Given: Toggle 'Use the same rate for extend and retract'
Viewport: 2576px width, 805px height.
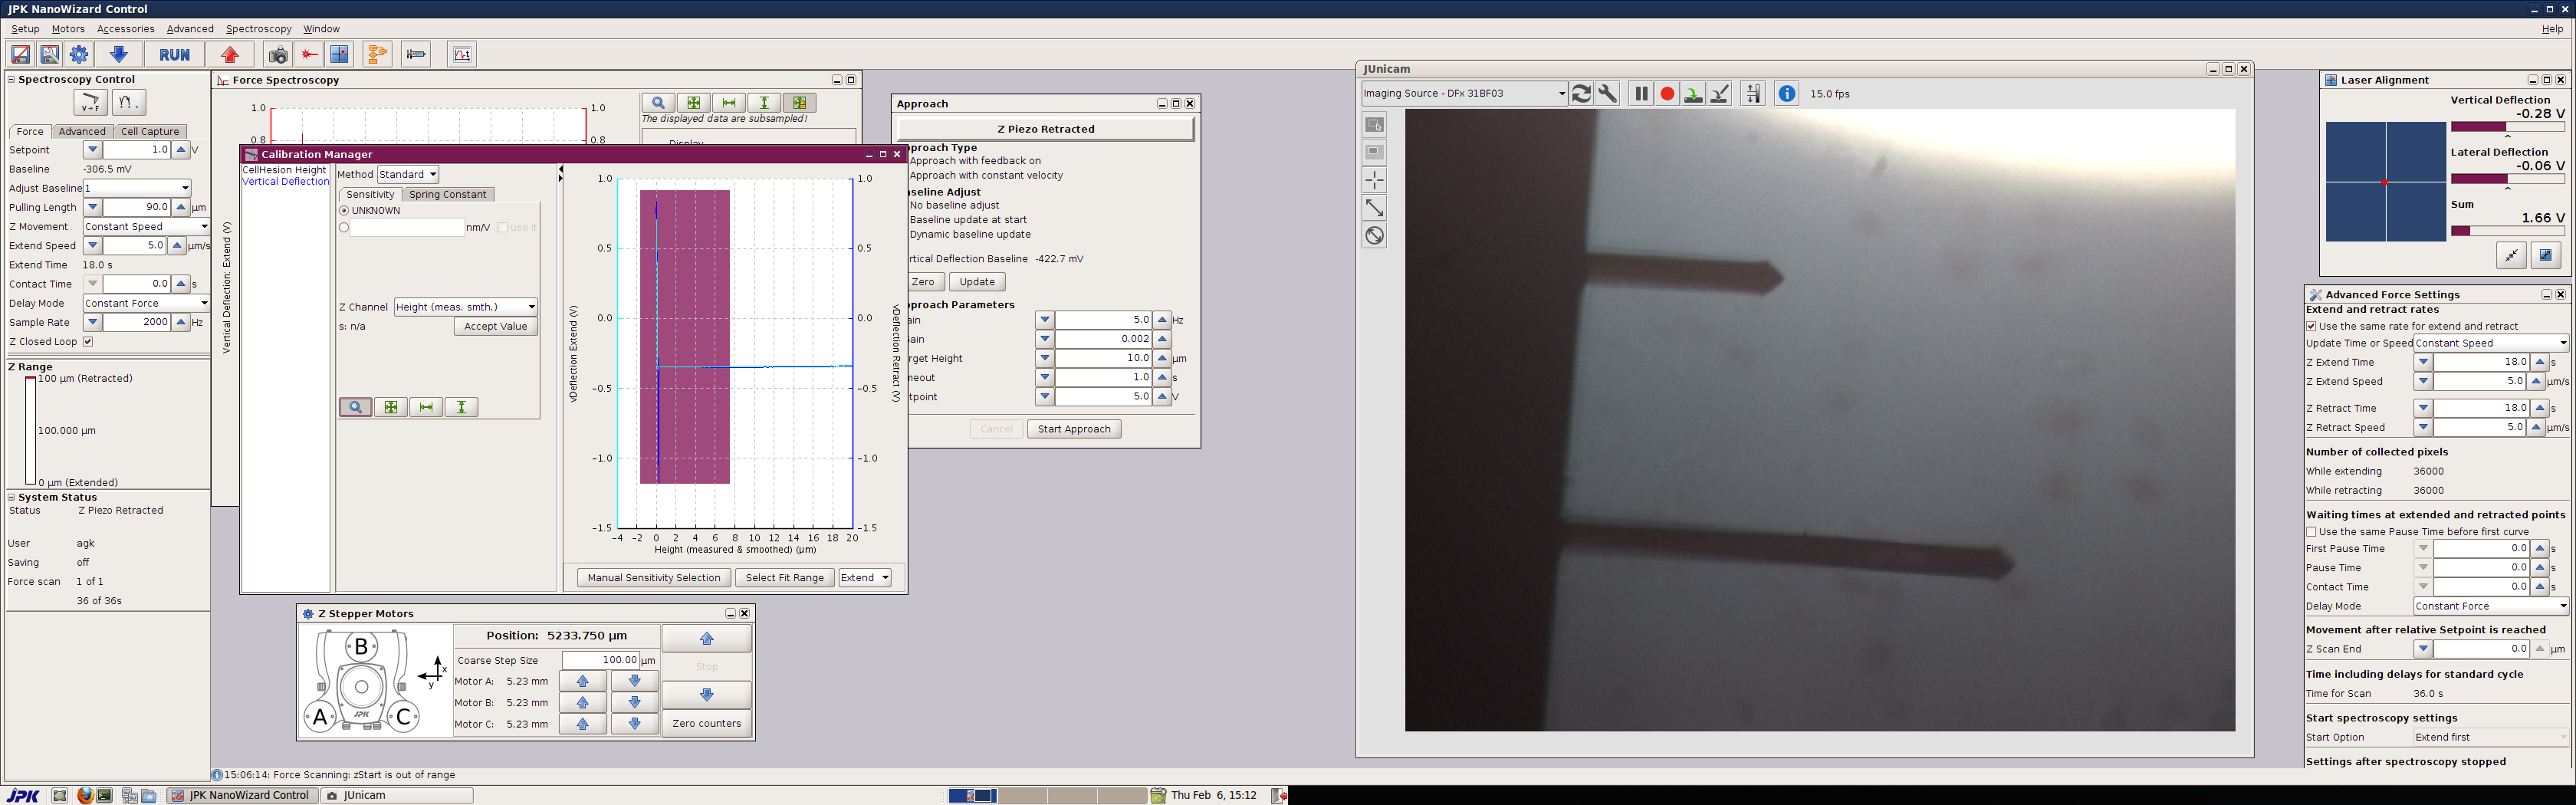Looking at the screenshot, I should click(2312, 326).
